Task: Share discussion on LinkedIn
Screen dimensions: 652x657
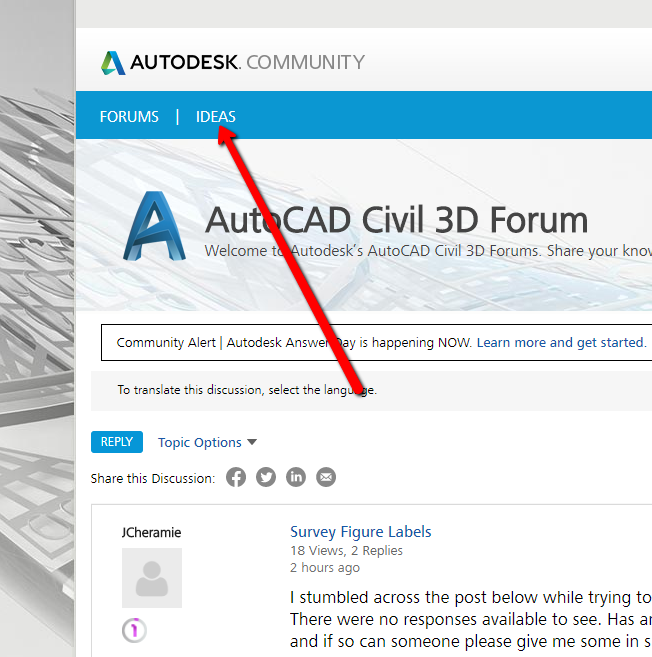Action: point(296,477)
